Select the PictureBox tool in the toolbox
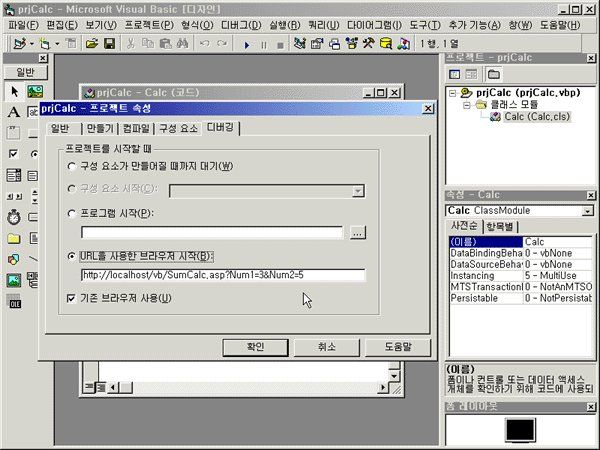The width and height of the screenshot is (600, 450). click(x=35, y=91)
